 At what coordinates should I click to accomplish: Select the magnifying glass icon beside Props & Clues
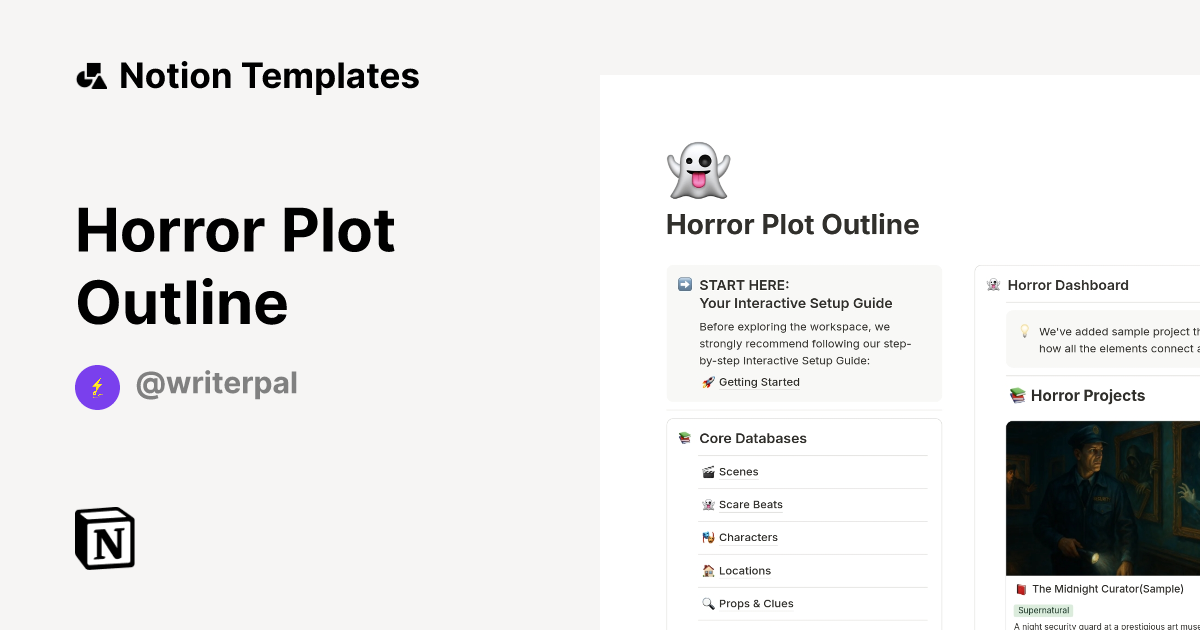[708, 603]
